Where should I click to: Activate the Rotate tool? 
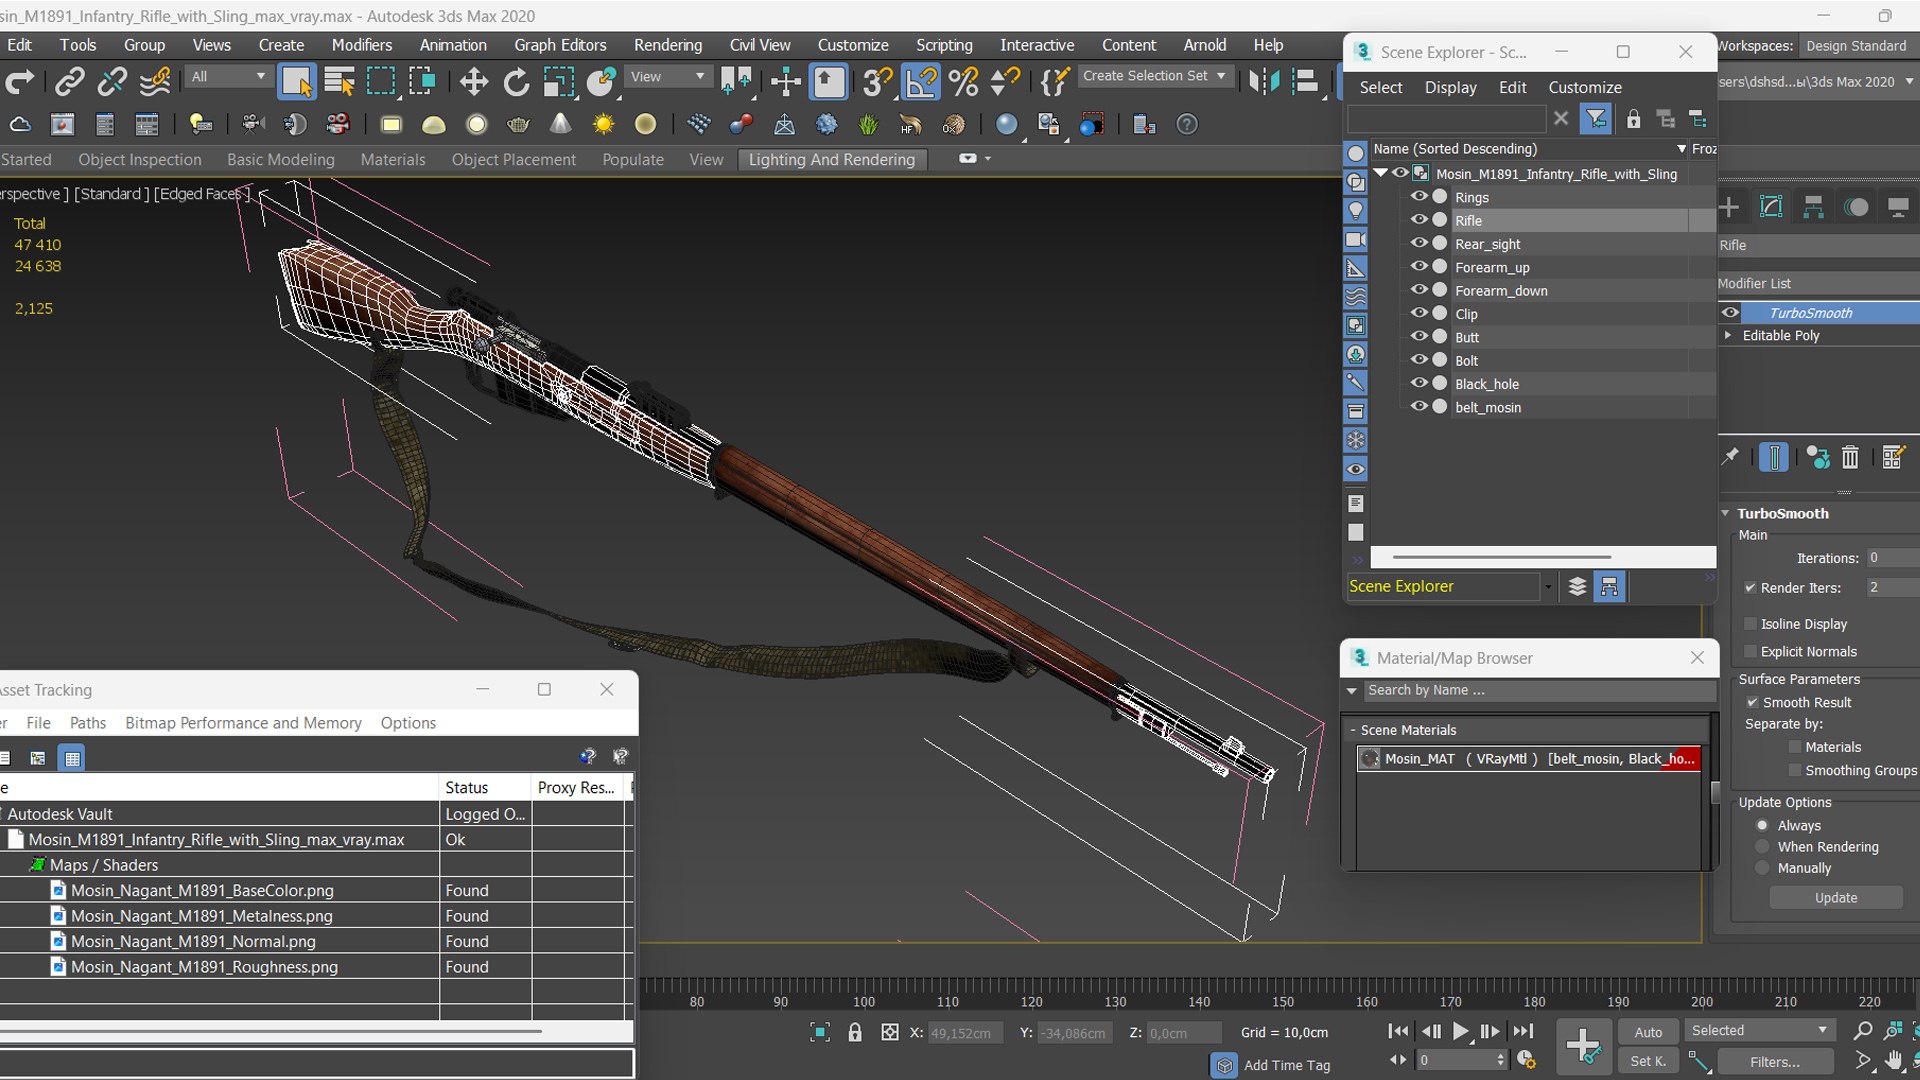click(x=516, y=82)
